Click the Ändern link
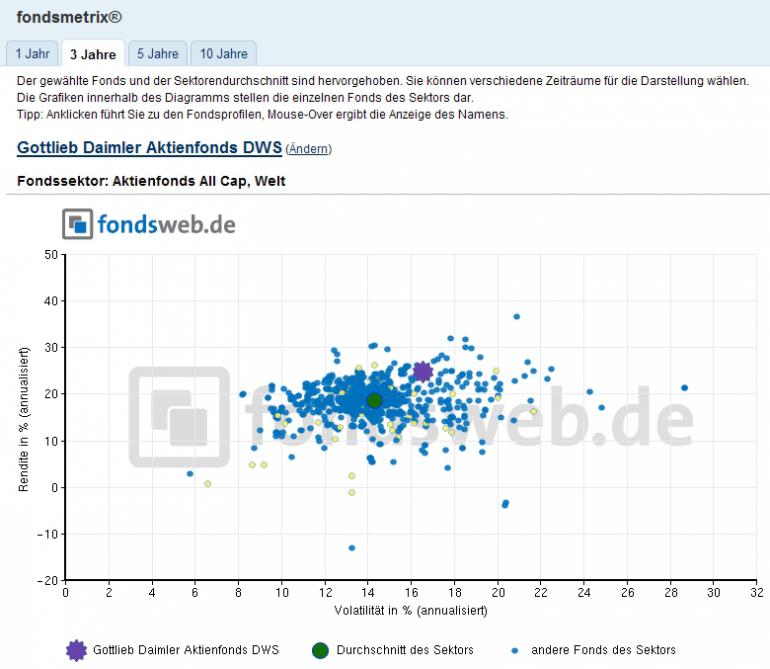Viewport: 770px width, 669px height. (x=308, y=149)
